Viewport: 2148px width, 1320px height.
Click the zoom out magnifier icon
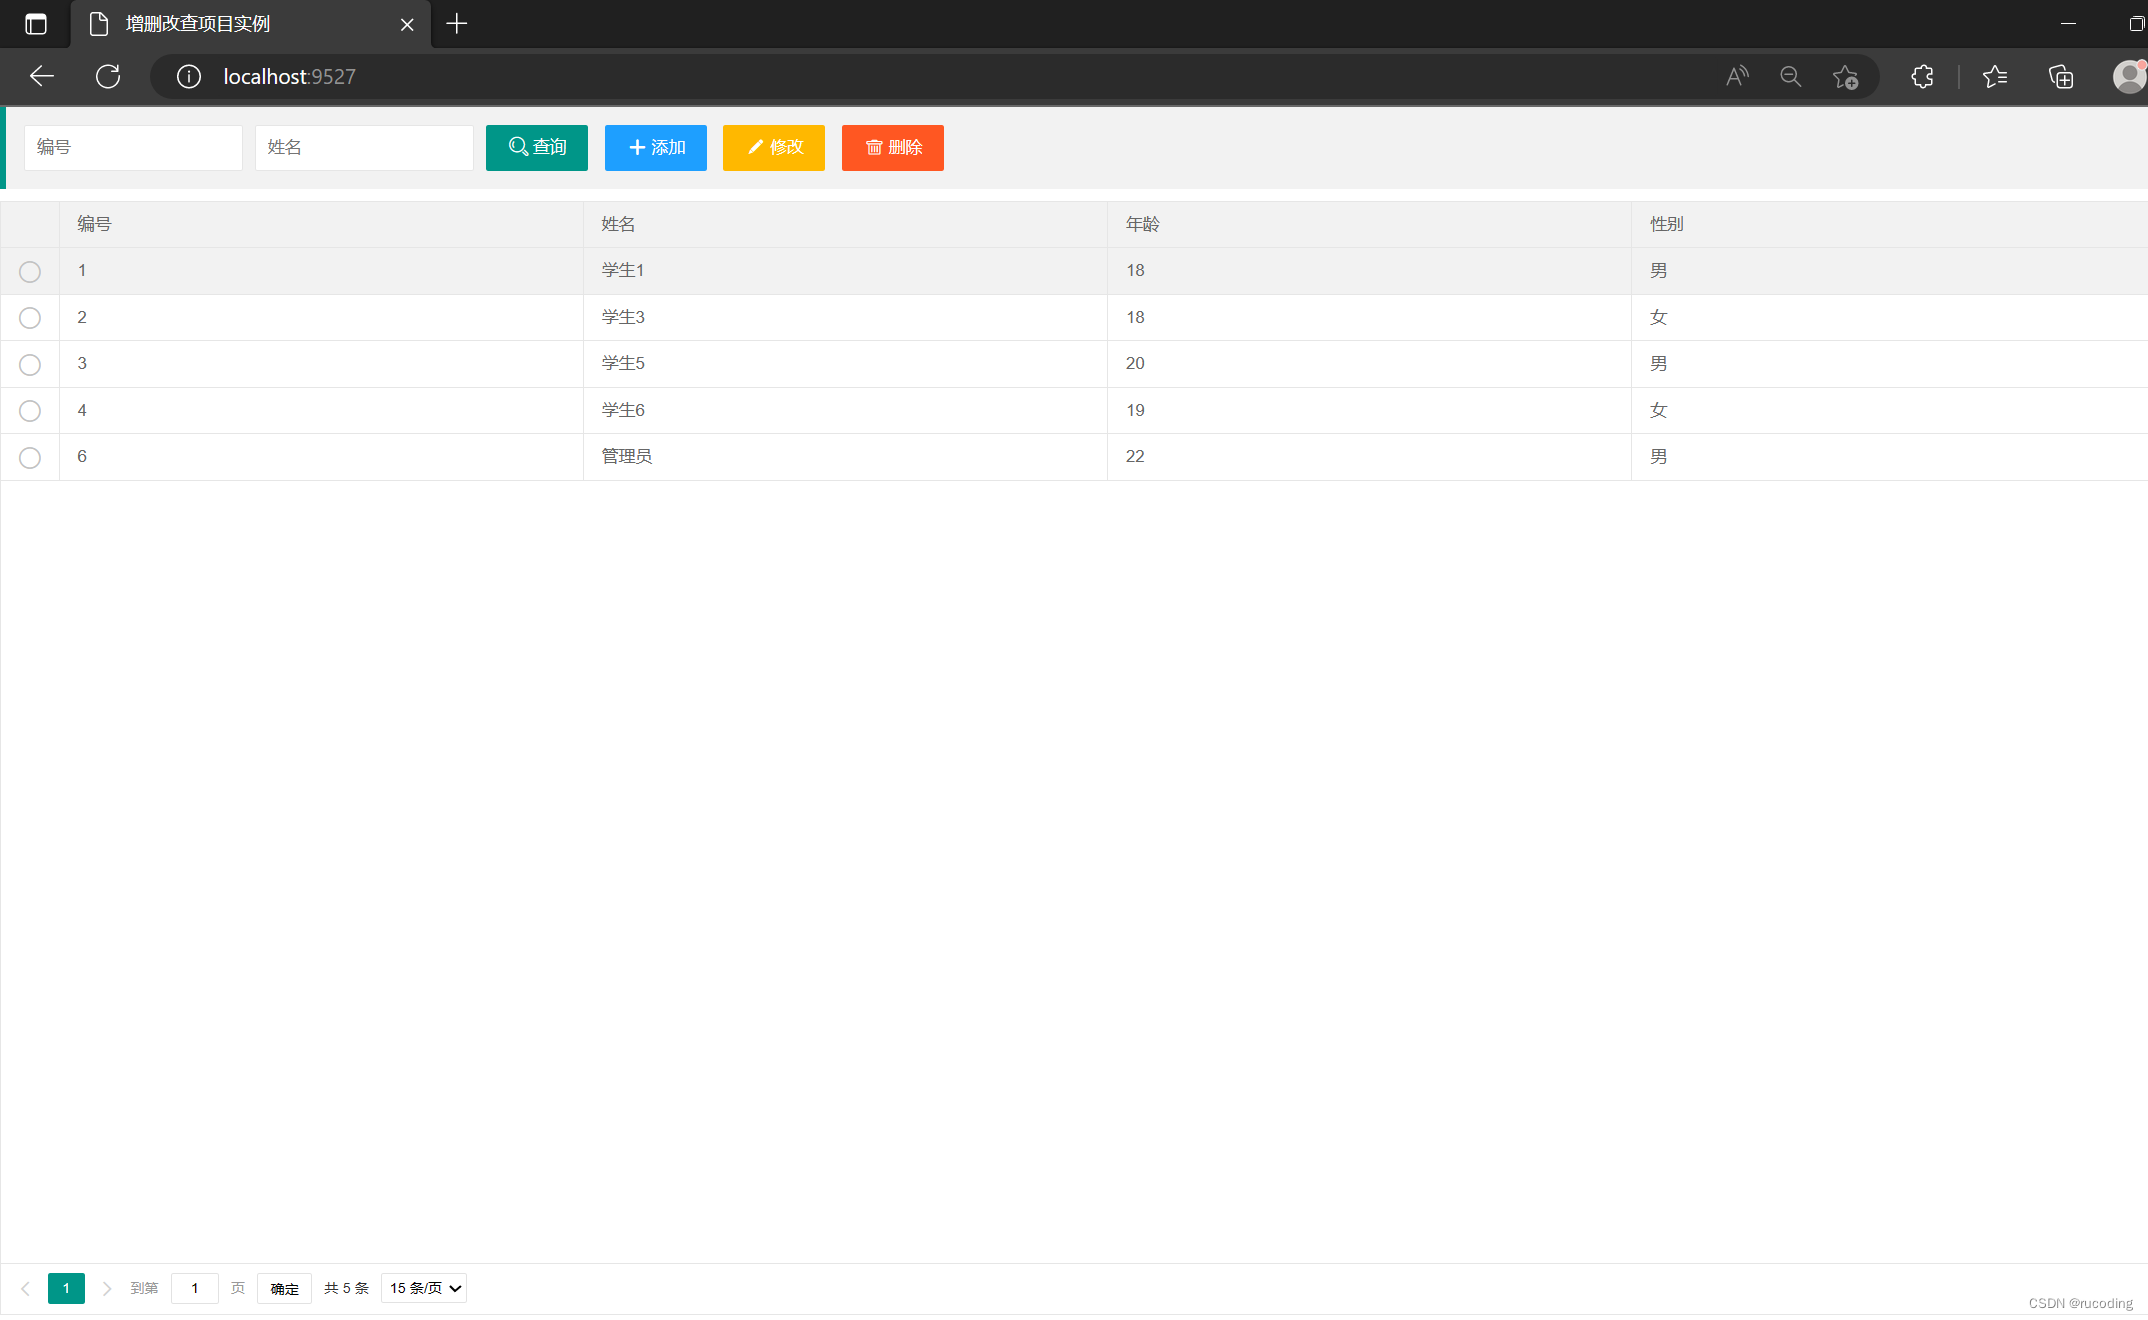click(x=1790, y=76)
